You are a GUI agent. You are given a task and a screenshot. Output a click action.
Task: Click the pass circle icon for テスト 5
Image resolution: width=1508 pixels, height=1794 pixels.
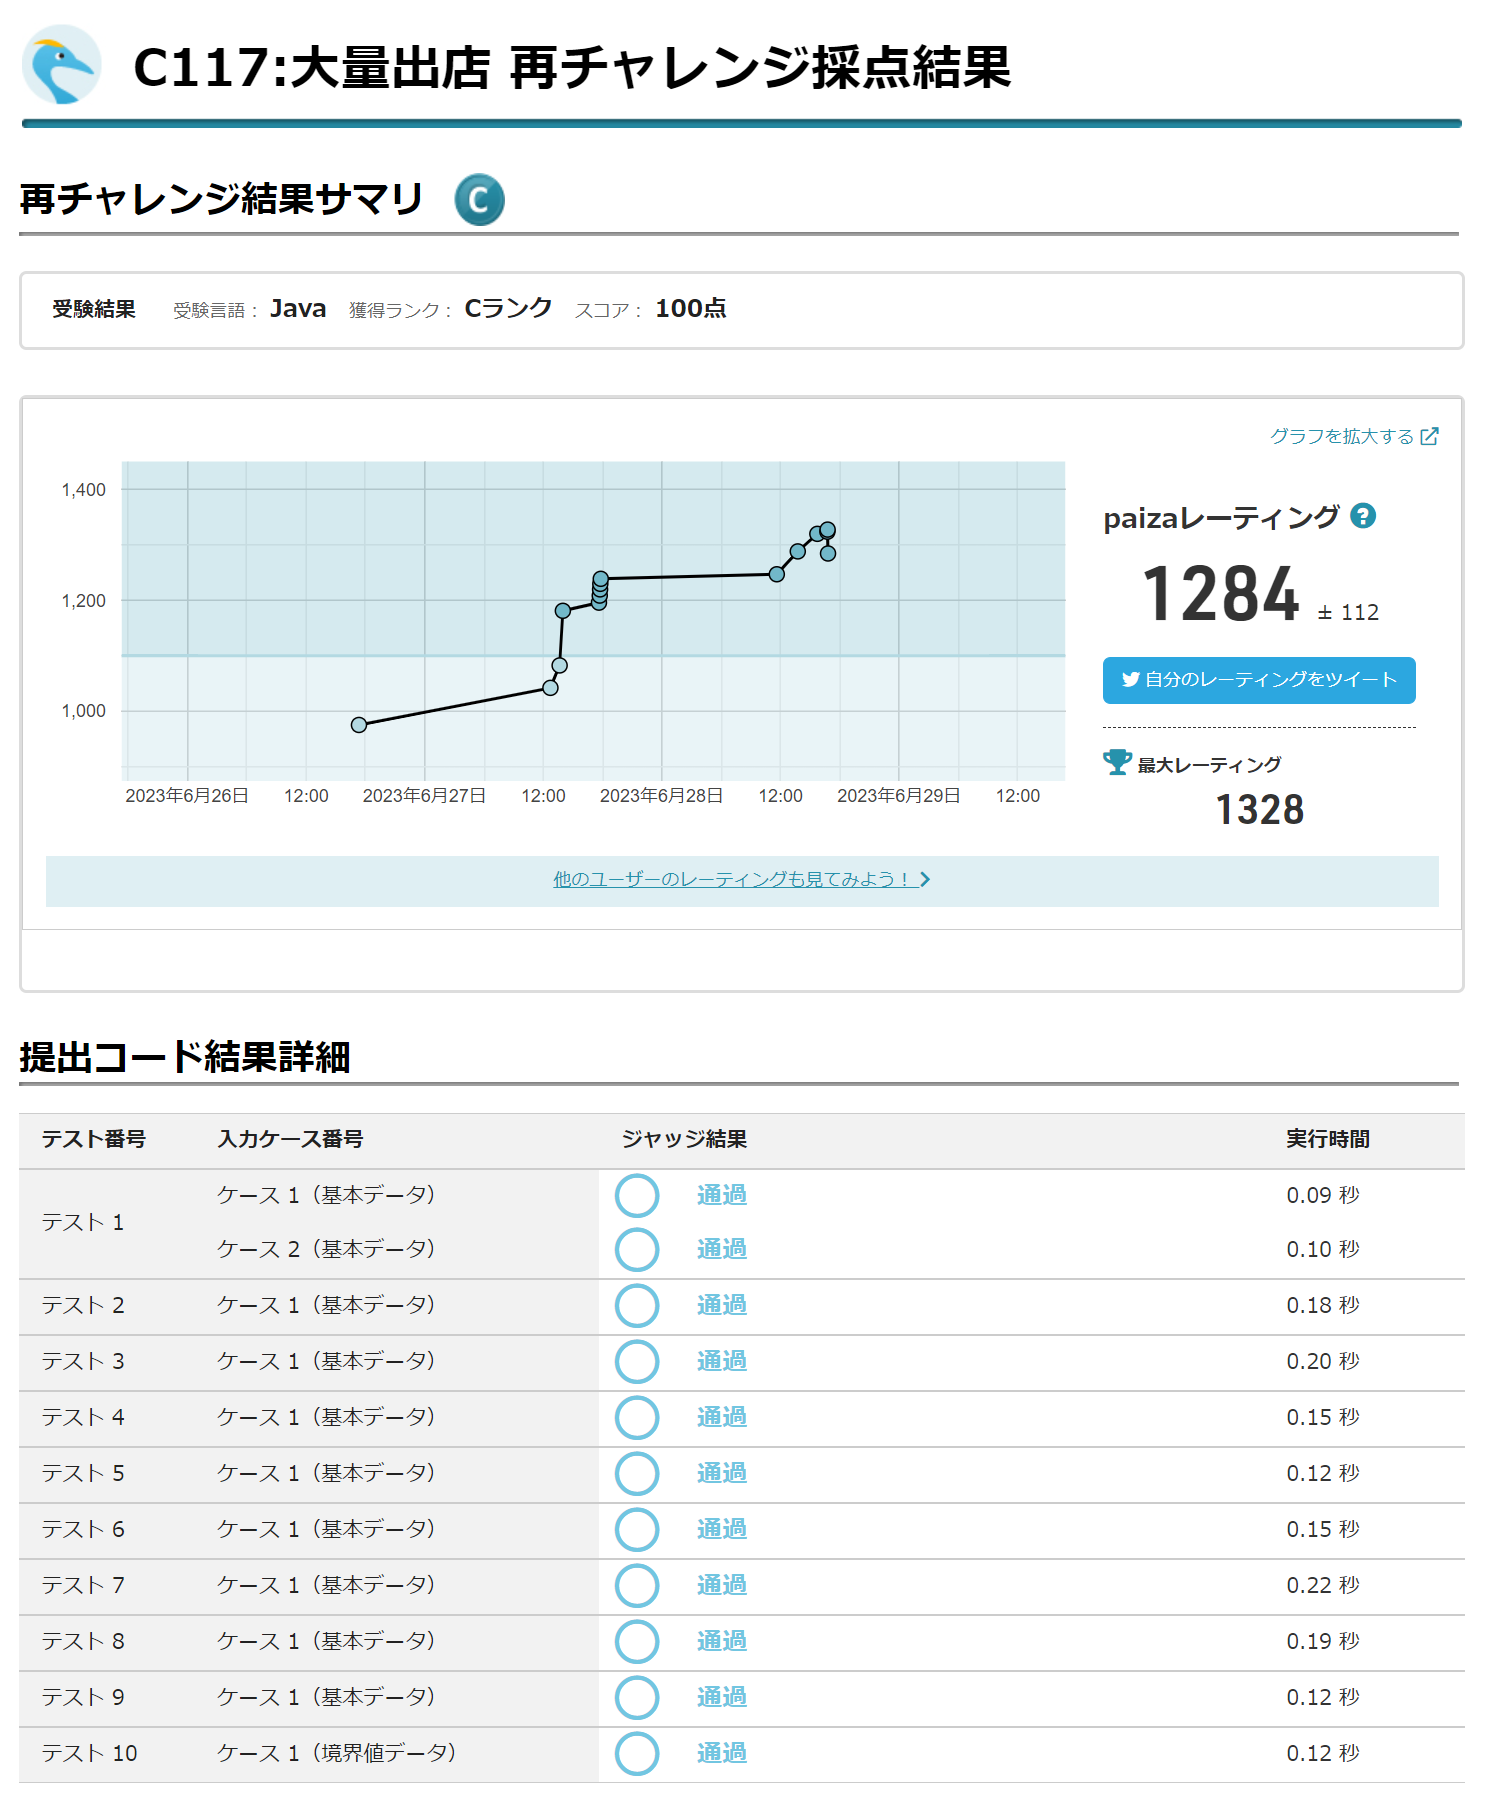coord(637,1474)
